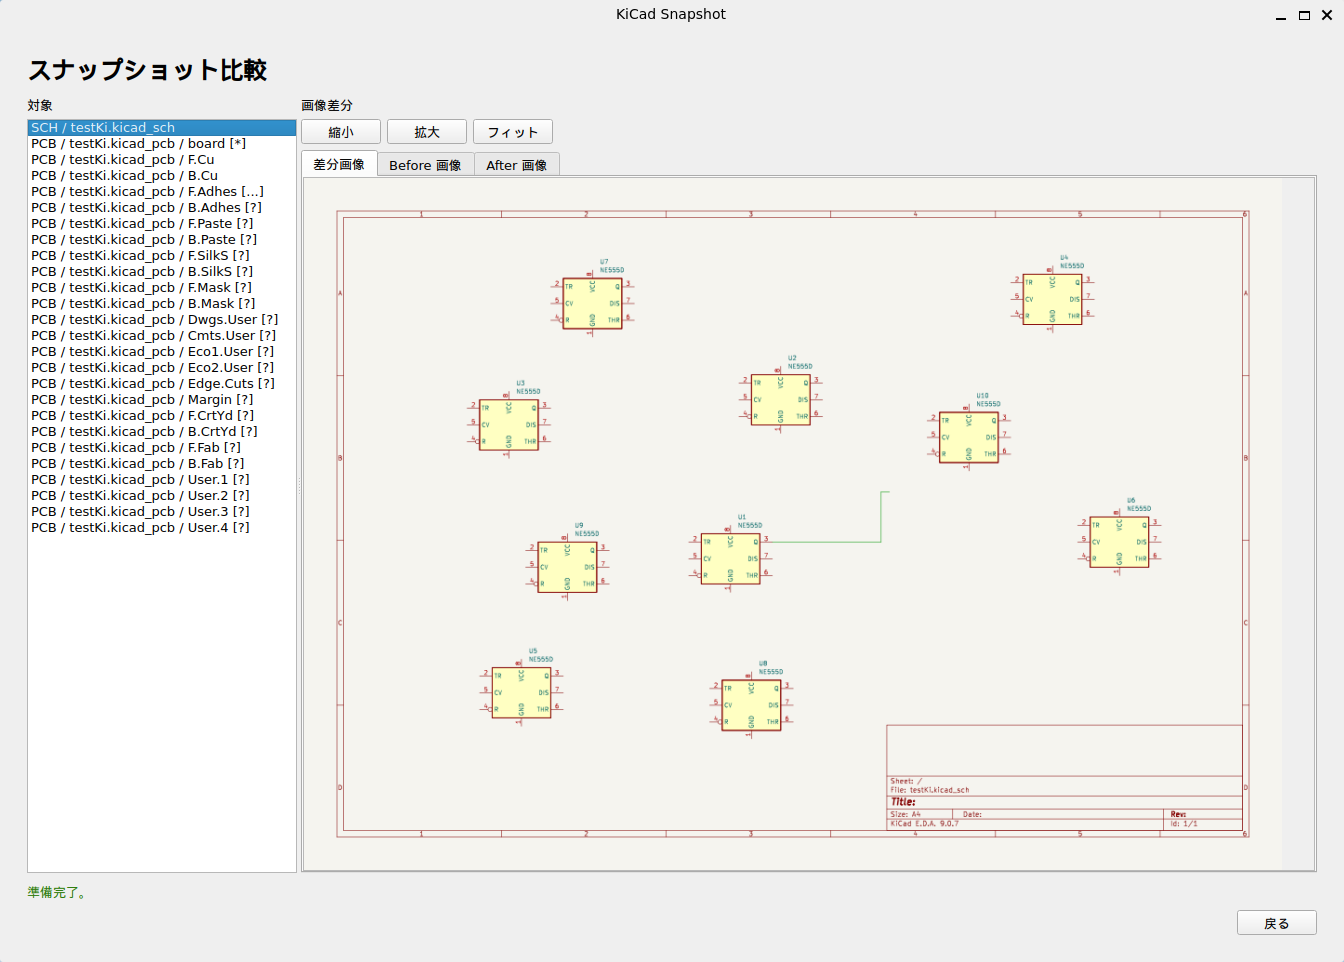The width and height of the screenshot is (1344, 962).
Task: Select the PCB F.SilkS layer entry
Action: (140, 256)
